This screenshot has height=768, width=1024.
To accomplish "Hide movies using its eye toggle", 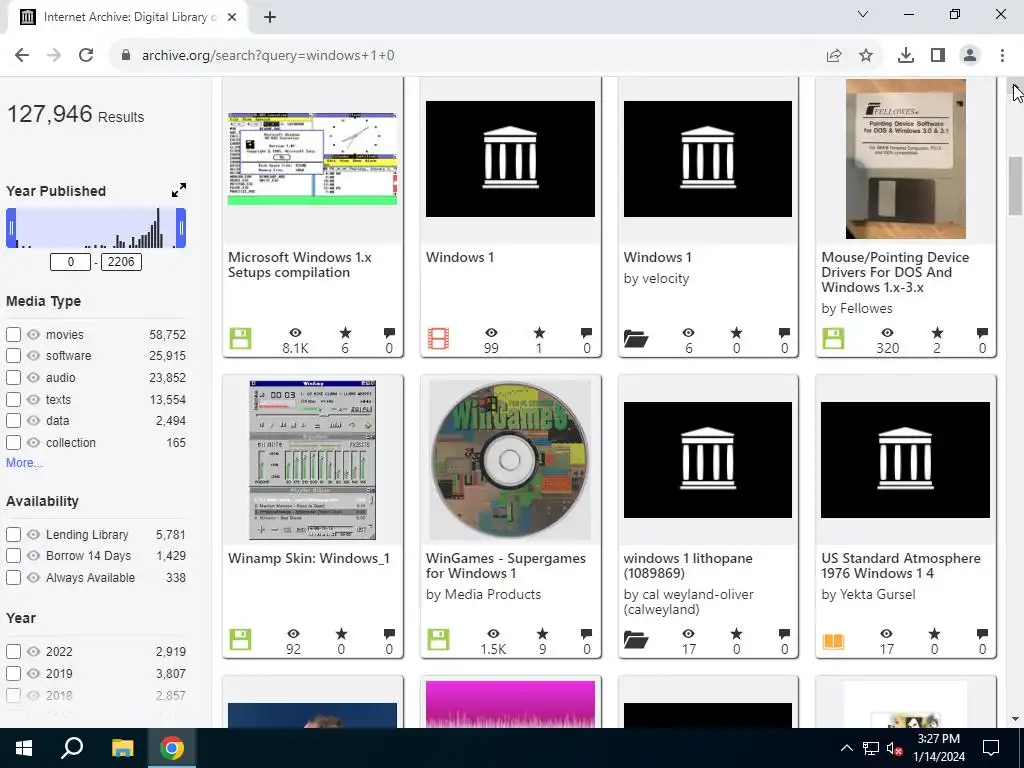I will point(33,334).
